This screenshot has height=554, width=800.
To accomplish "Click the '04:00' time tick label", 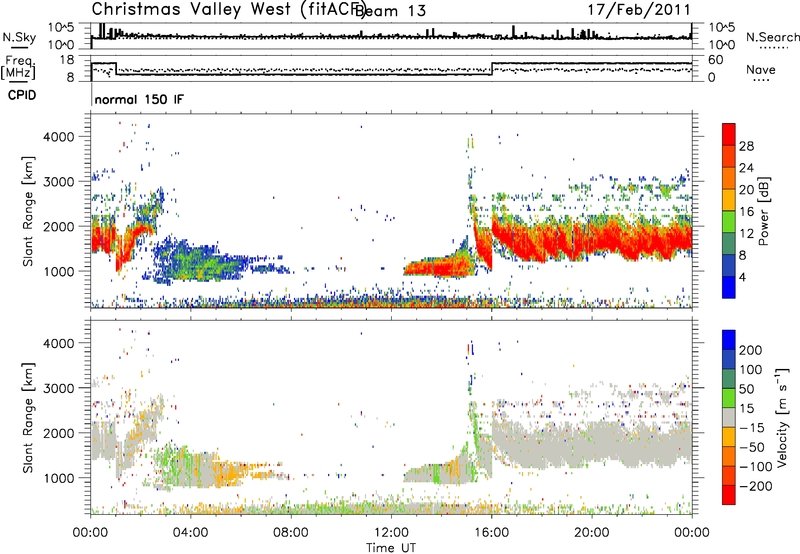I will [190, 533].
